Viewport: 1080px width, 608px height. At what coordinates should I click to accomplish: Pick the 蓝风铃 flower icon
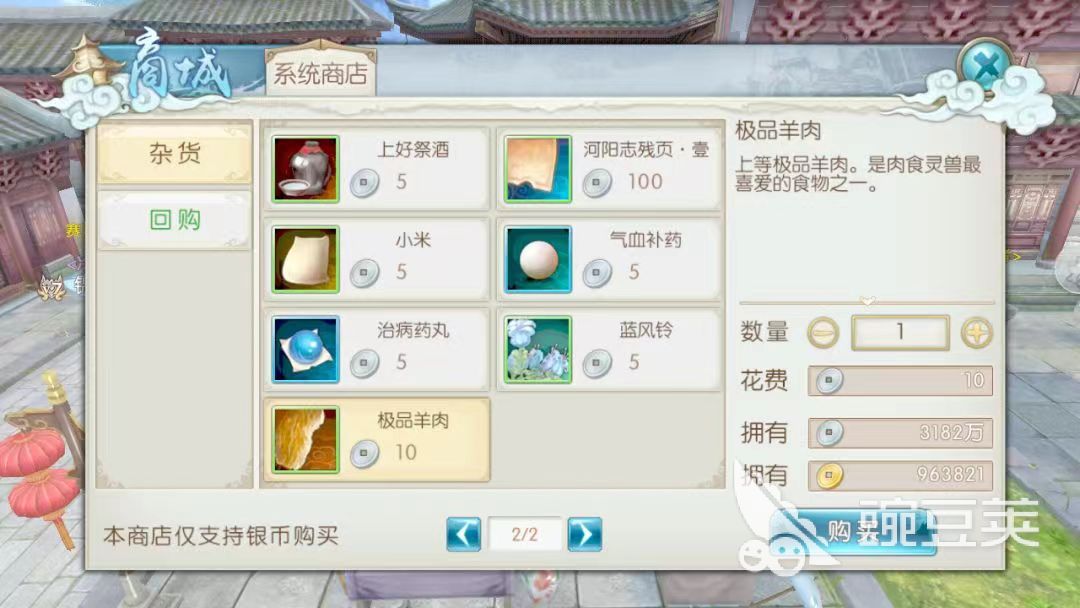point(538,350)
